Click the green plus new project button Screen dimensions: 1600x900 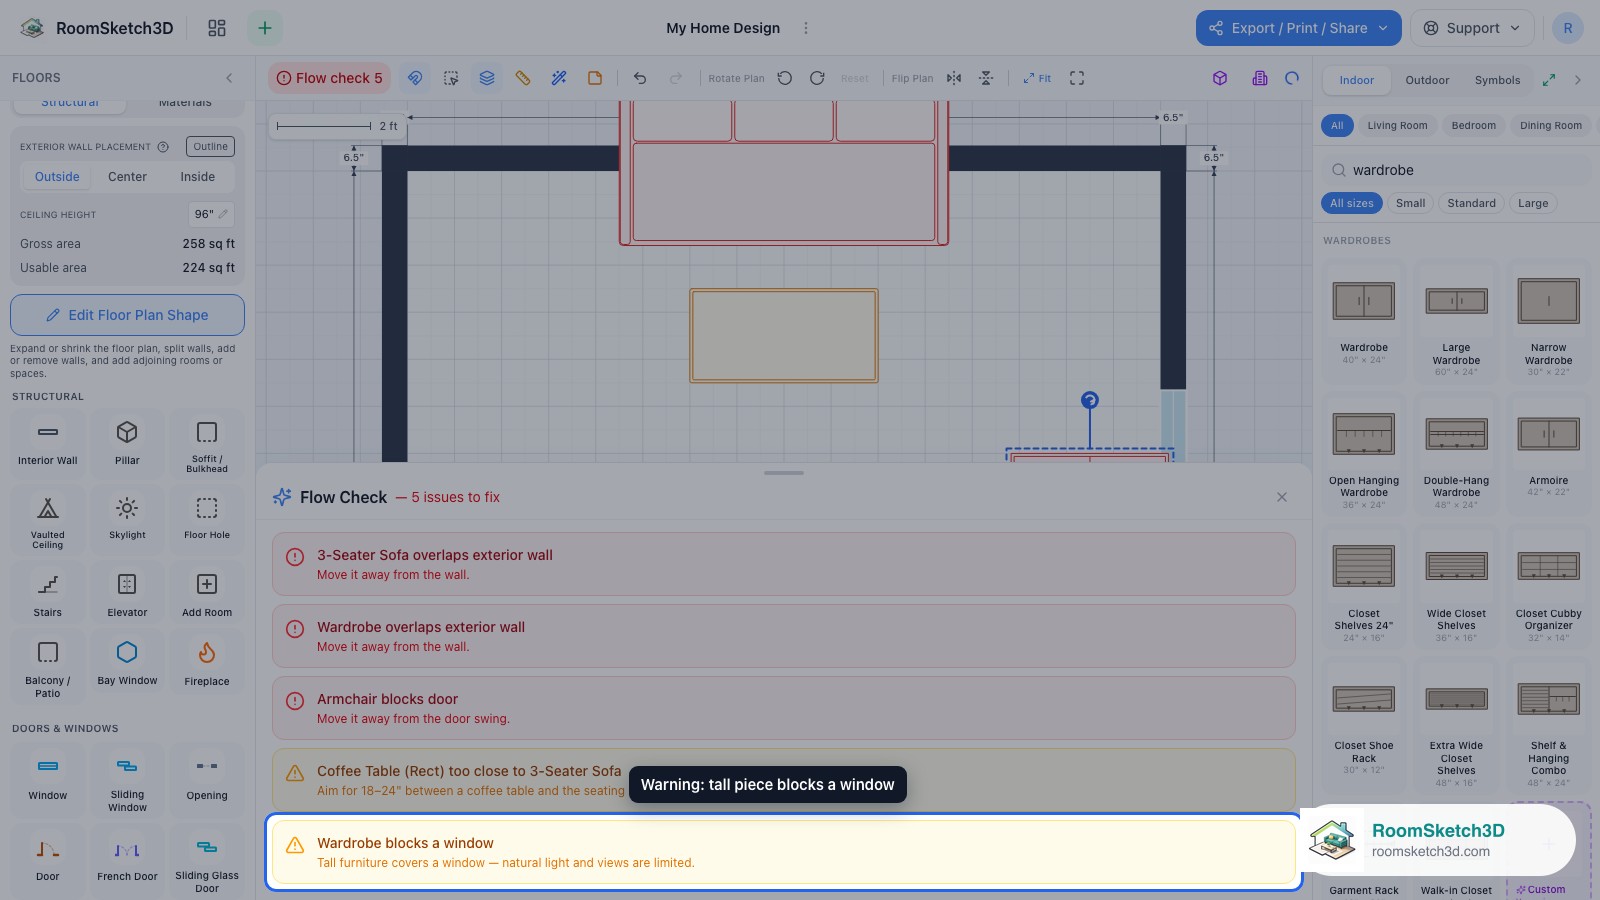265,28
